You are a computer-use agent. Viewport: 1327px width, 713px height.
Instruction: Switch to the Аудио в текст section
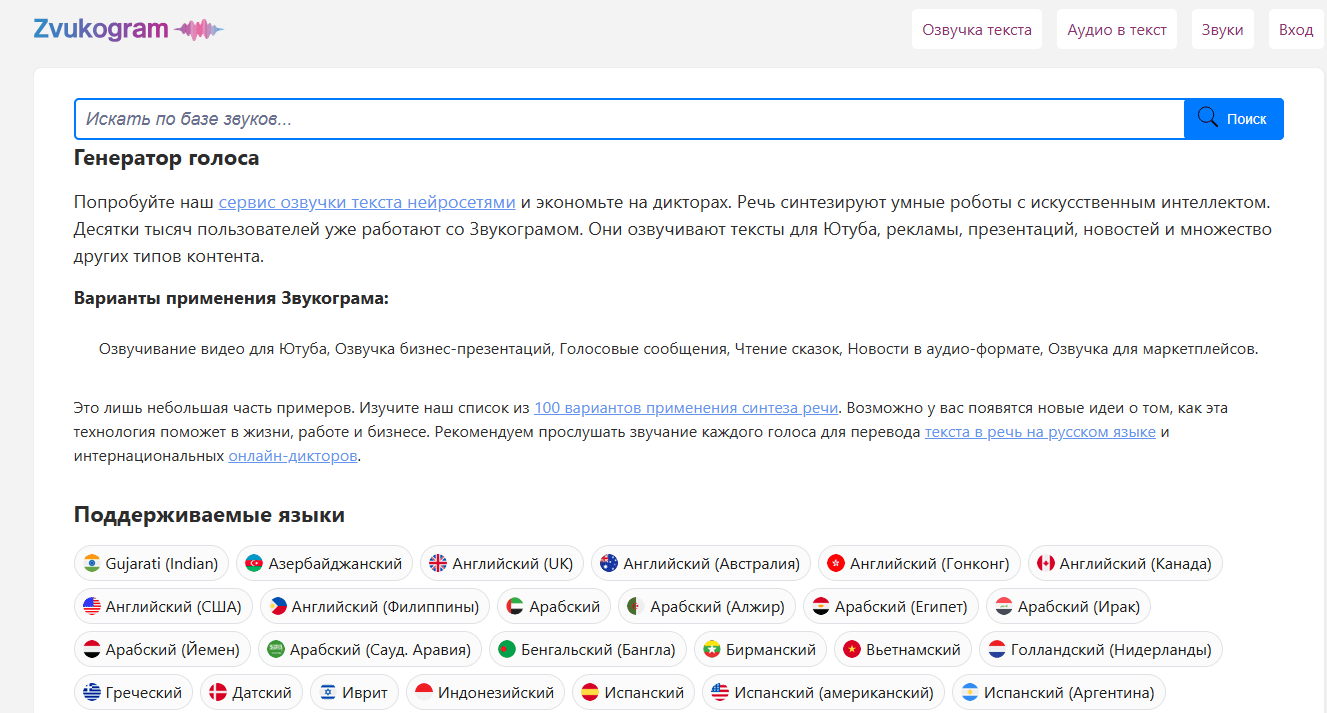(1117, 29)
